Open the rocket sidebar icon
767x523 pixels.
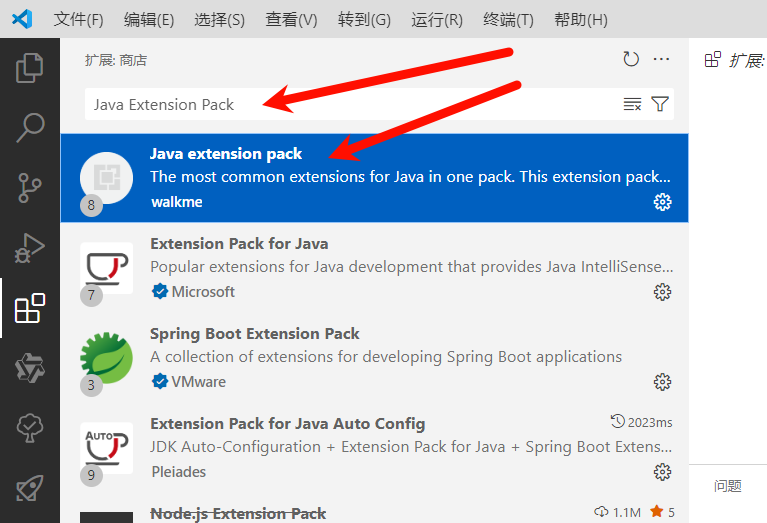pos(30,488)
